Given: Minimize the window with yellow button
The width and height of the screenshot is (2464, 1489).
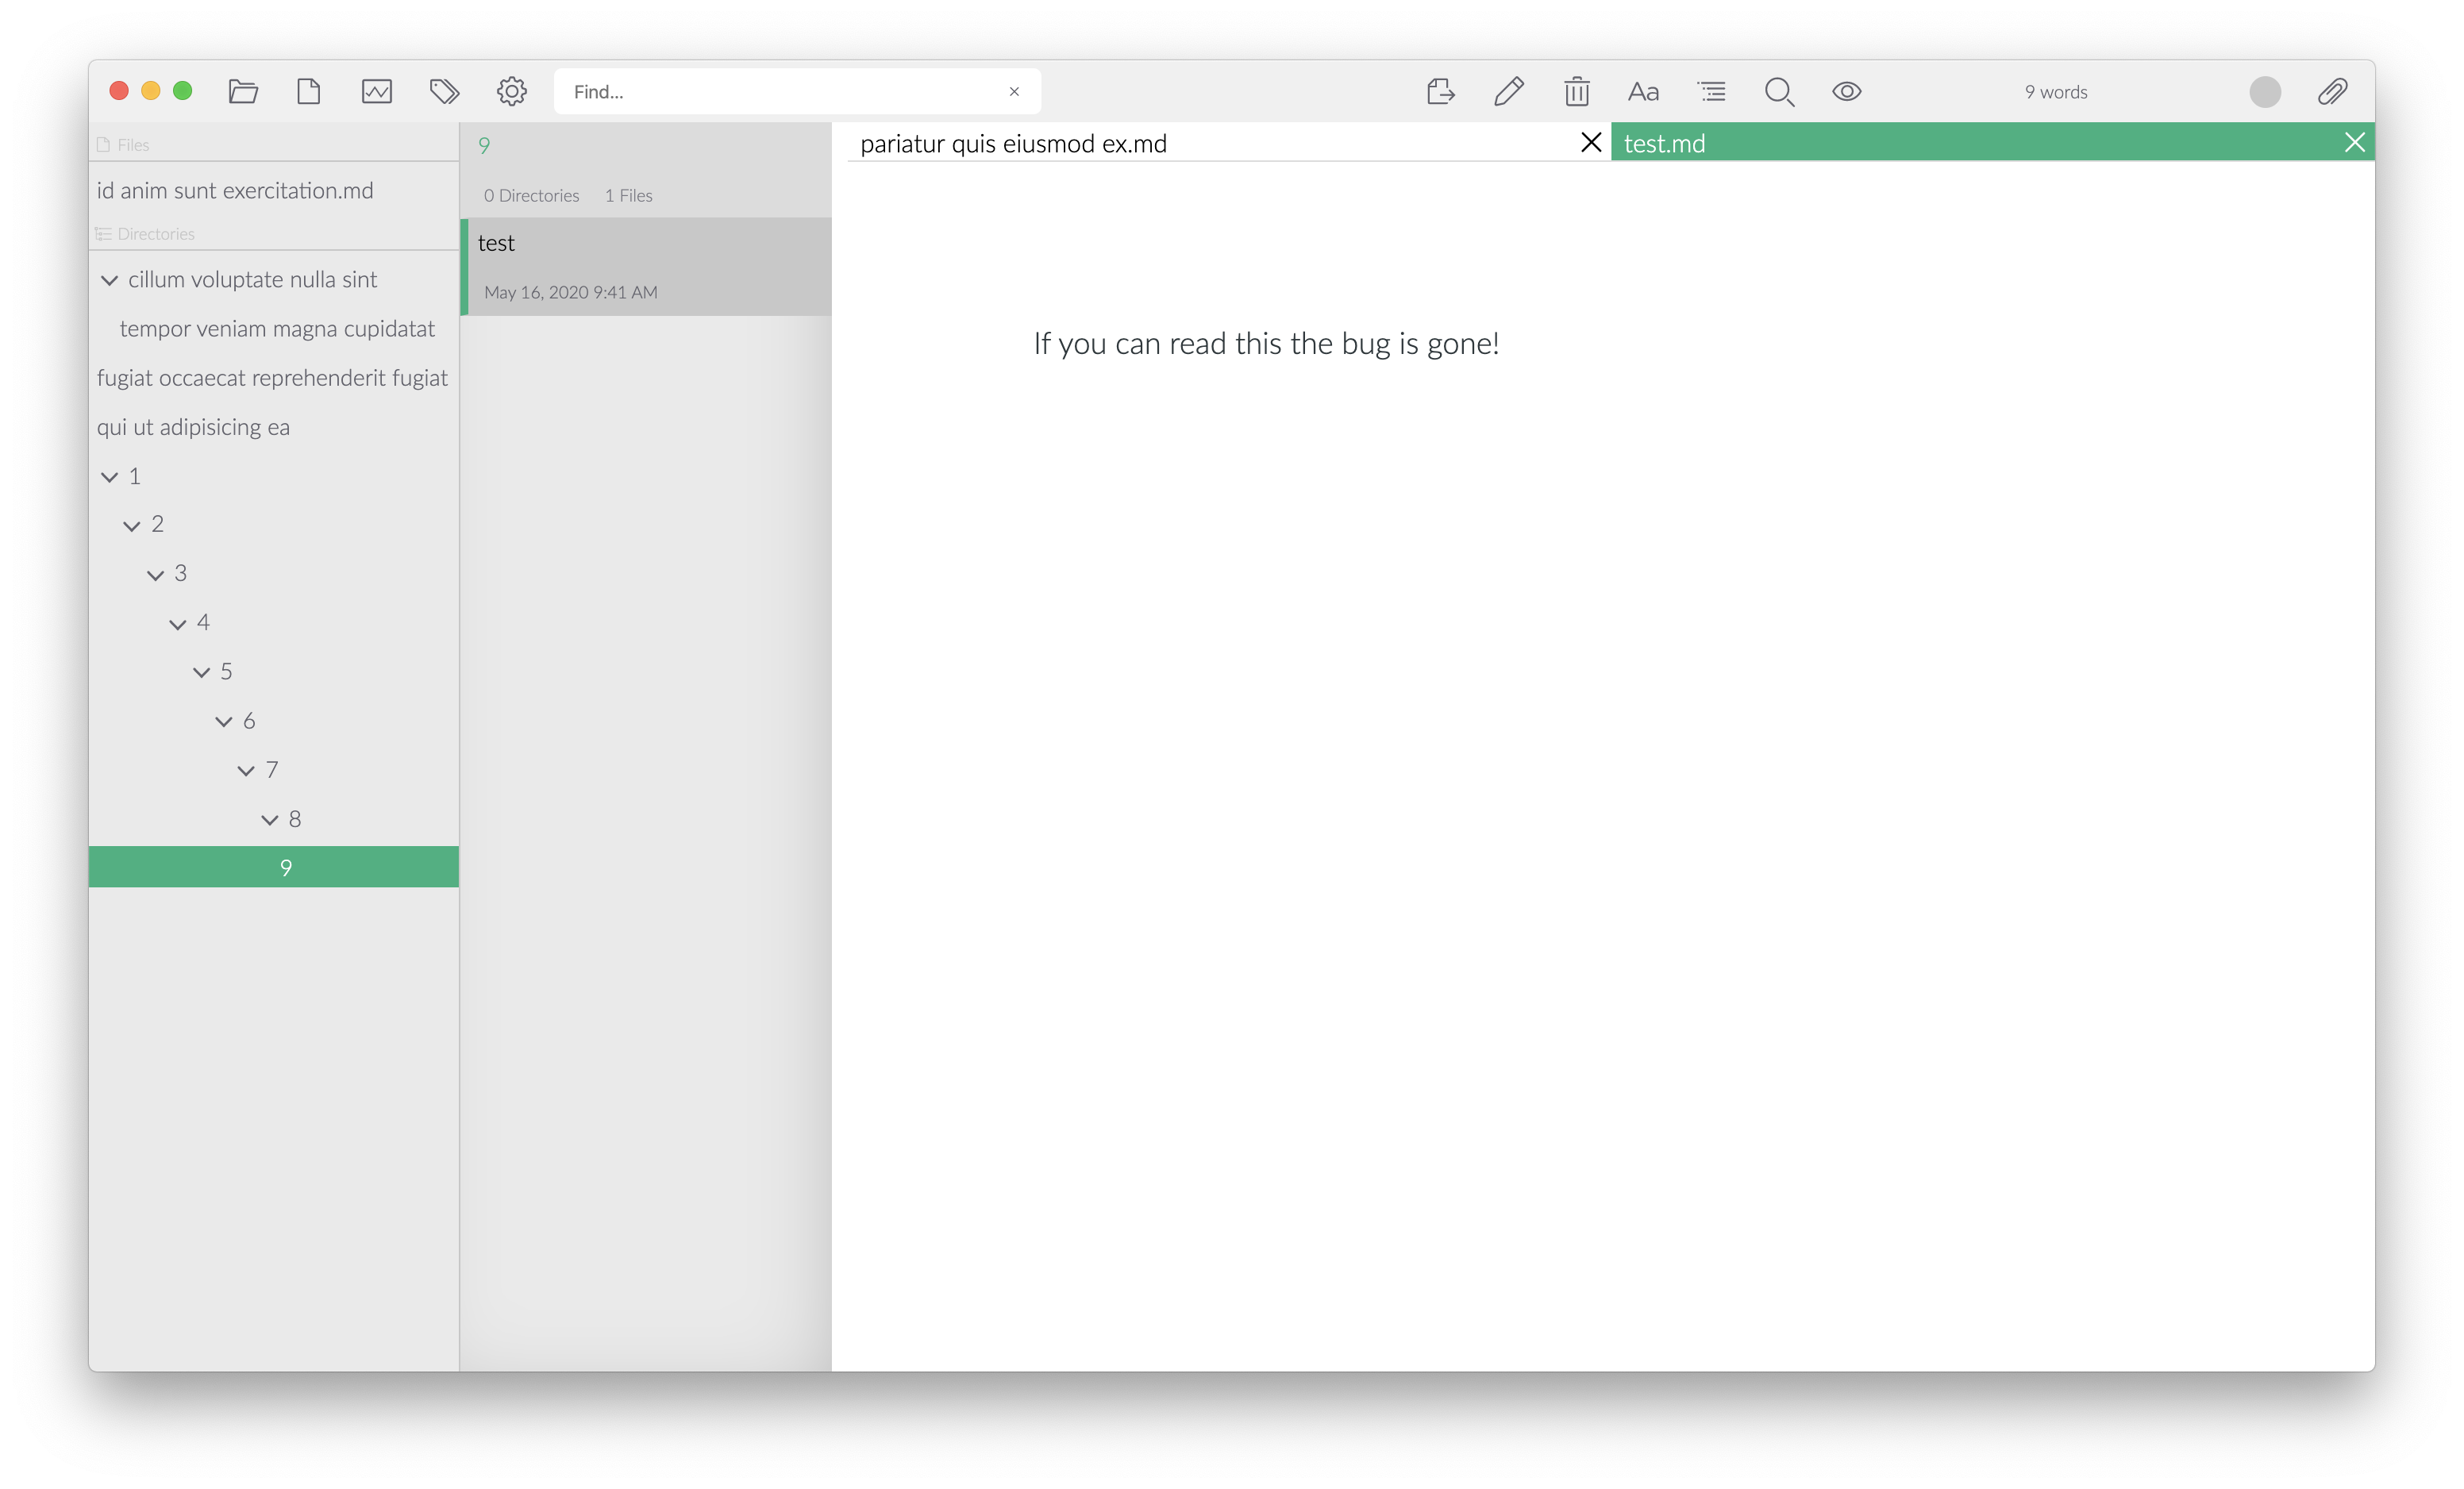Looking at the screenshot, I should [151, 91].
